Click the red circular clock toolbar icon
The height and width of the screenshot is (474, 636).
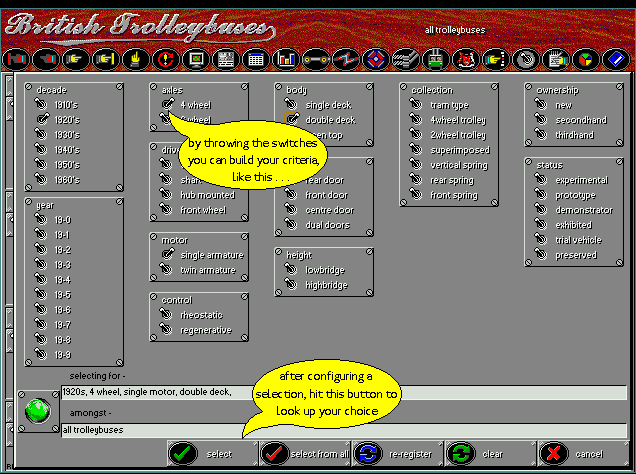166,59
